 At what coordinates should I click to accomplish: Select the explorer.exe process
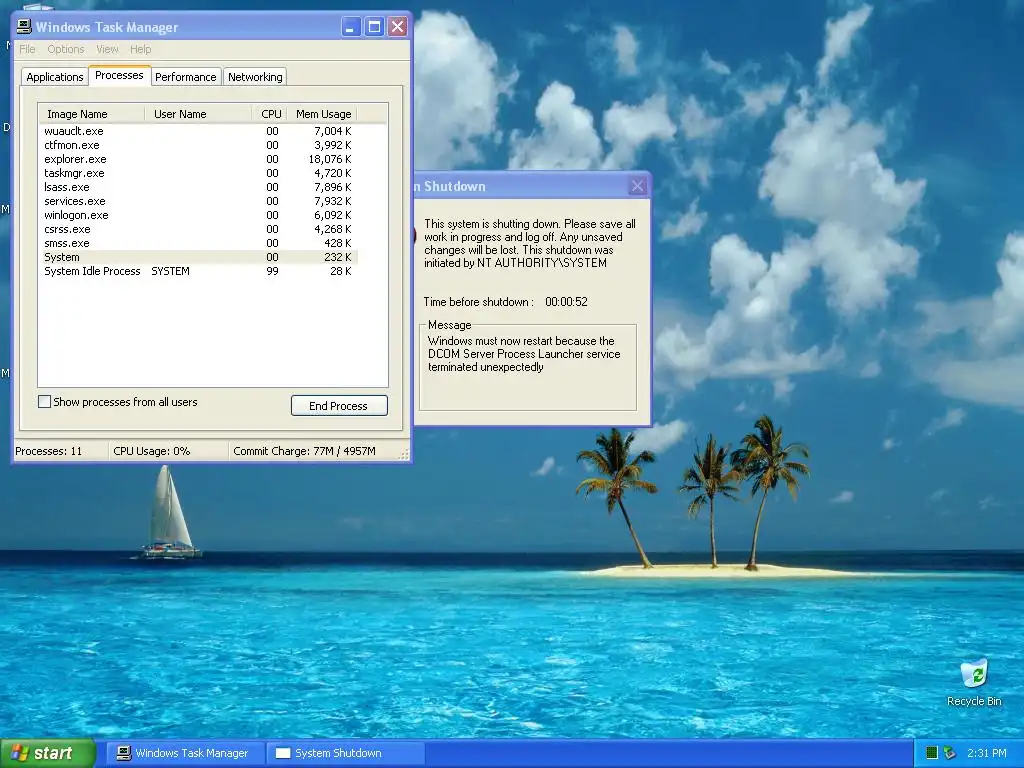click(x=199, y=159)
